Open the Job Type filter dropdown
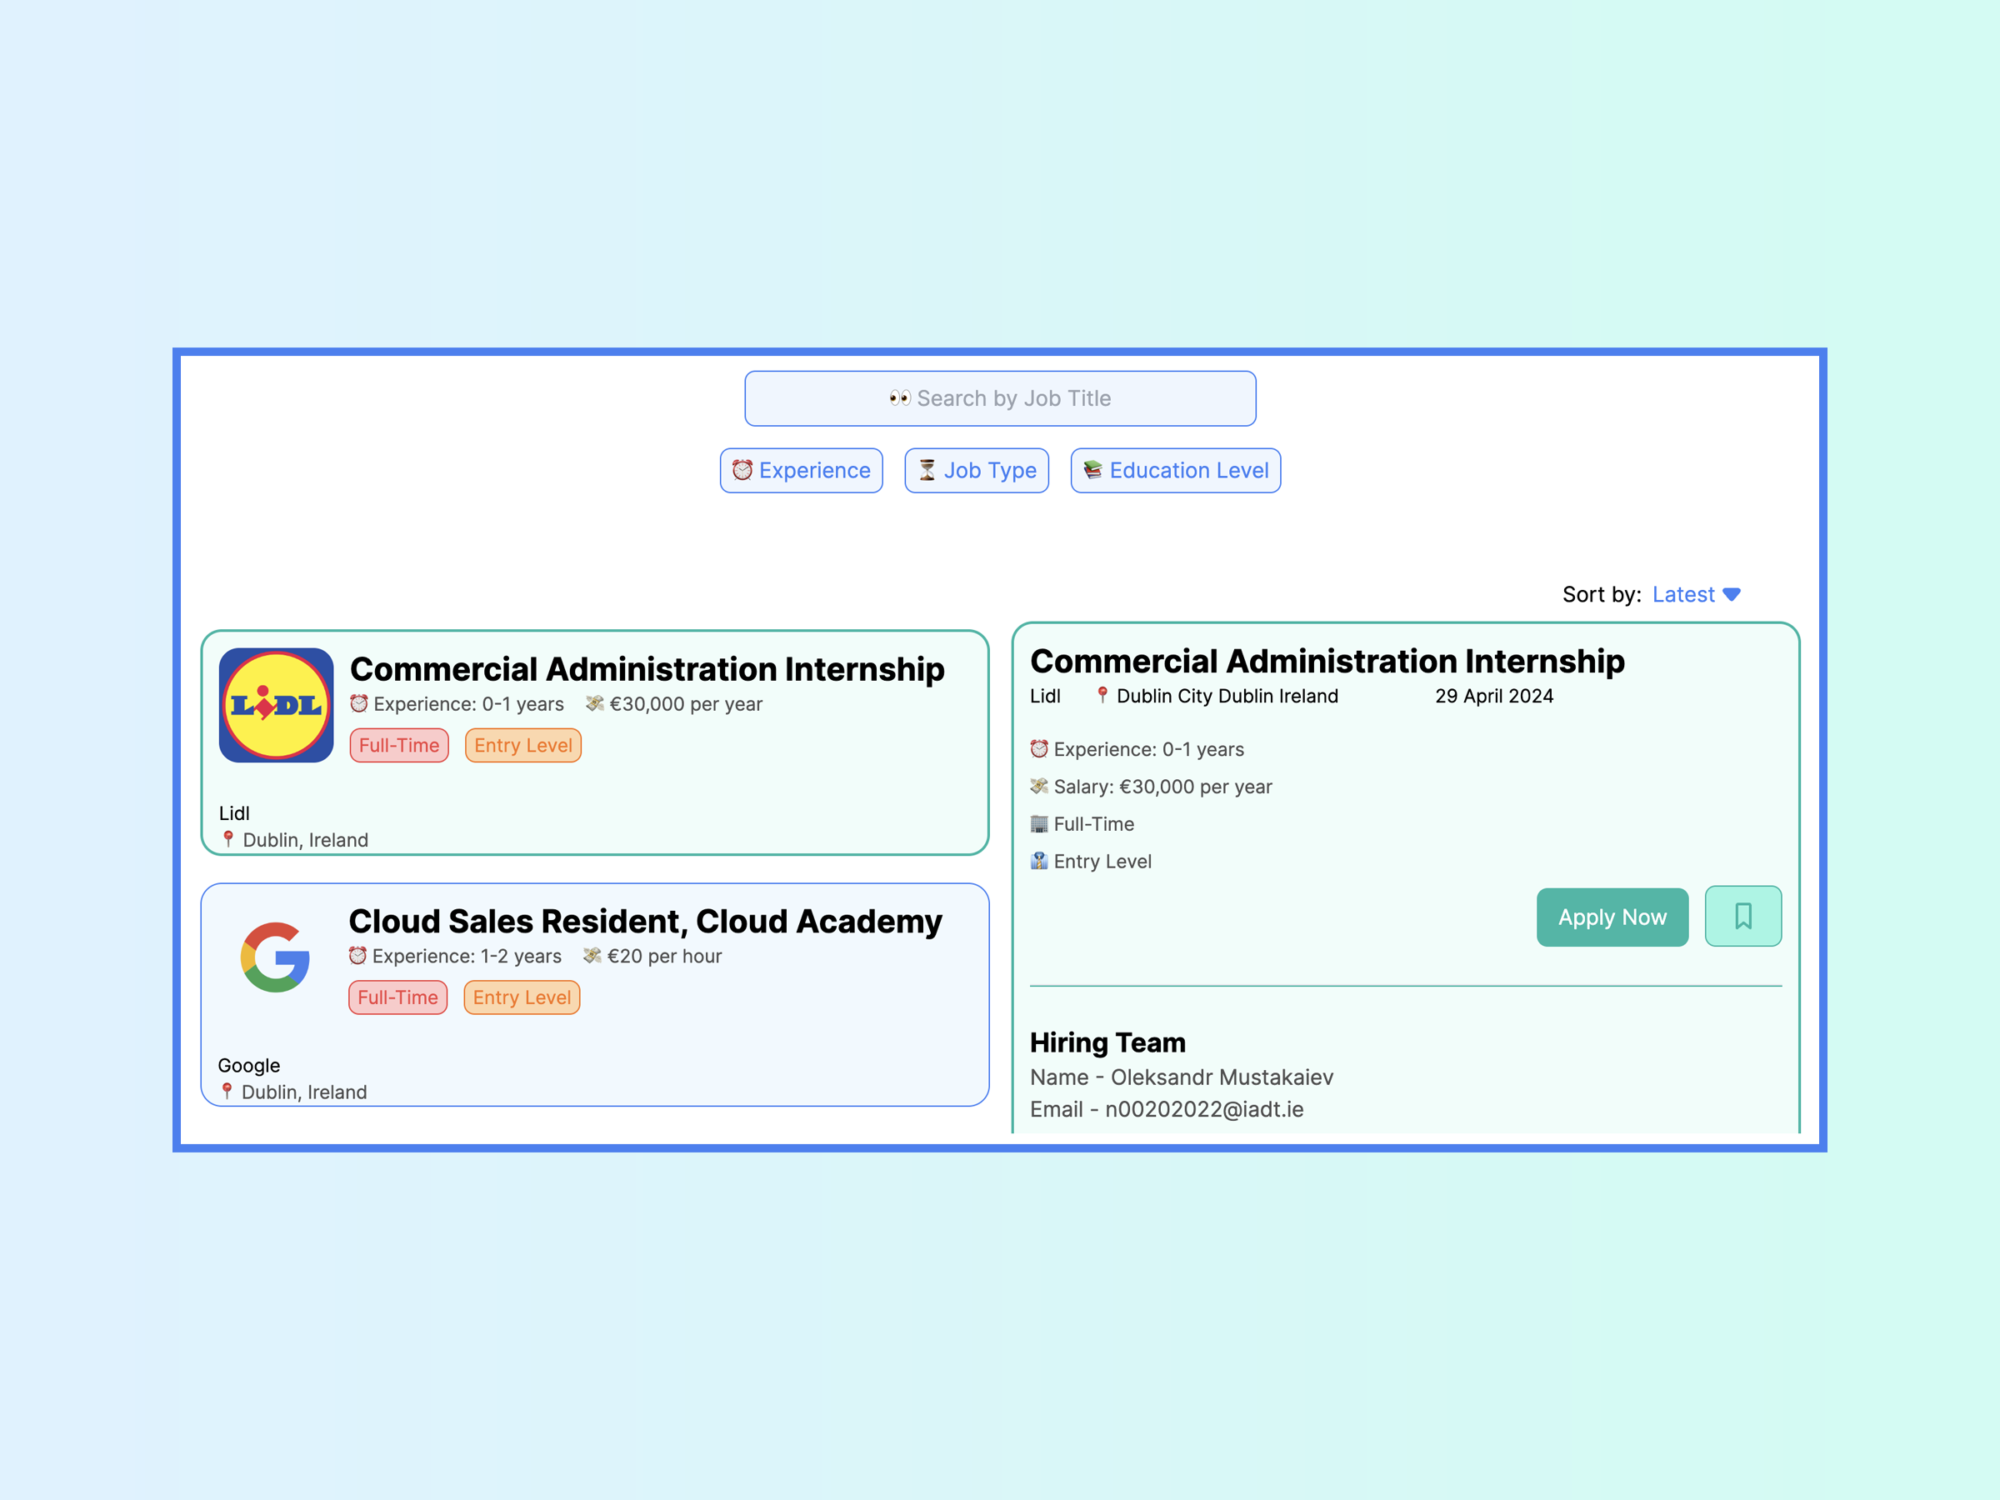This screenshot has width=2000, height=1500. 976,470
